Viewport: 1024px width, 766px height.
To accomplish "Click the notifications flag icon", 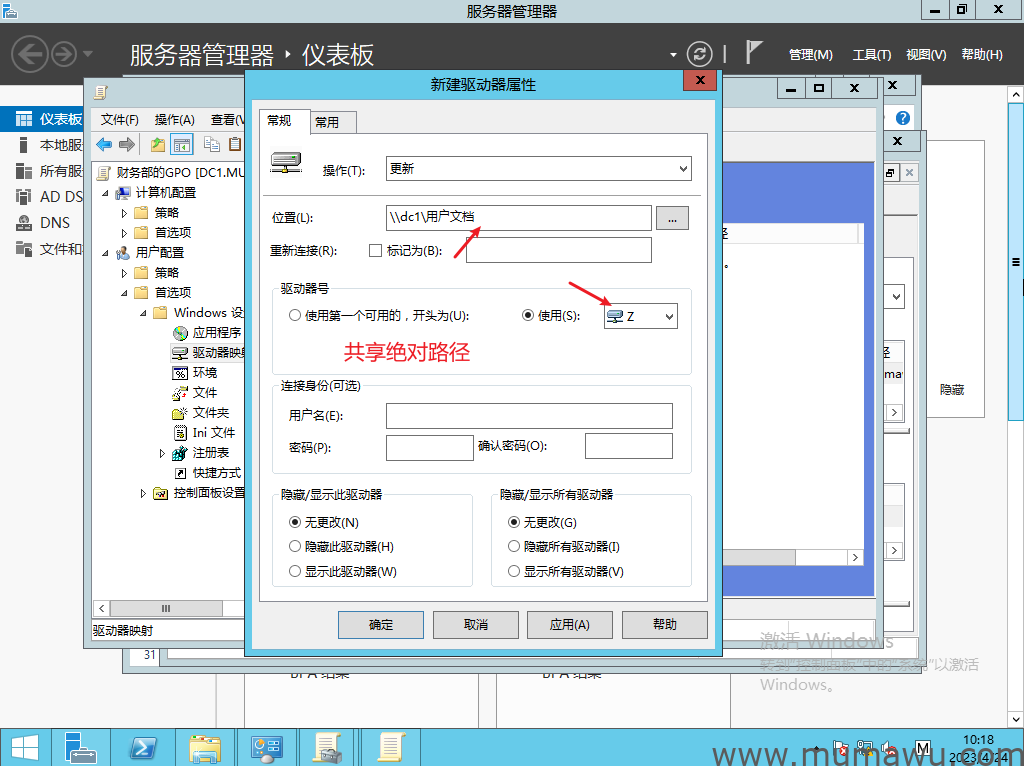I will (754, 53).
